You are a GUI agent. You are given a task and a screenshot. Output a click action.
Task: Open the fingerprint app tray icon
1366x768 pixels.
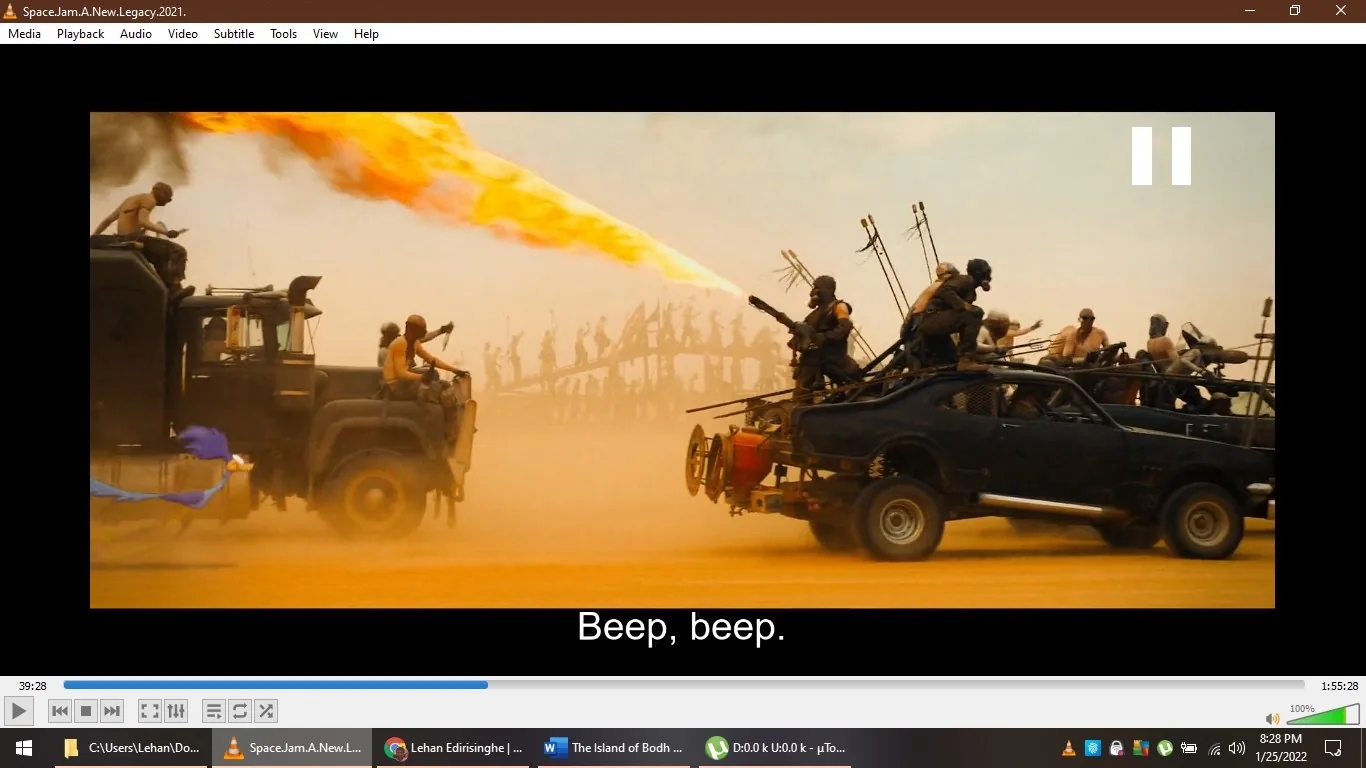click(1093, 748)
